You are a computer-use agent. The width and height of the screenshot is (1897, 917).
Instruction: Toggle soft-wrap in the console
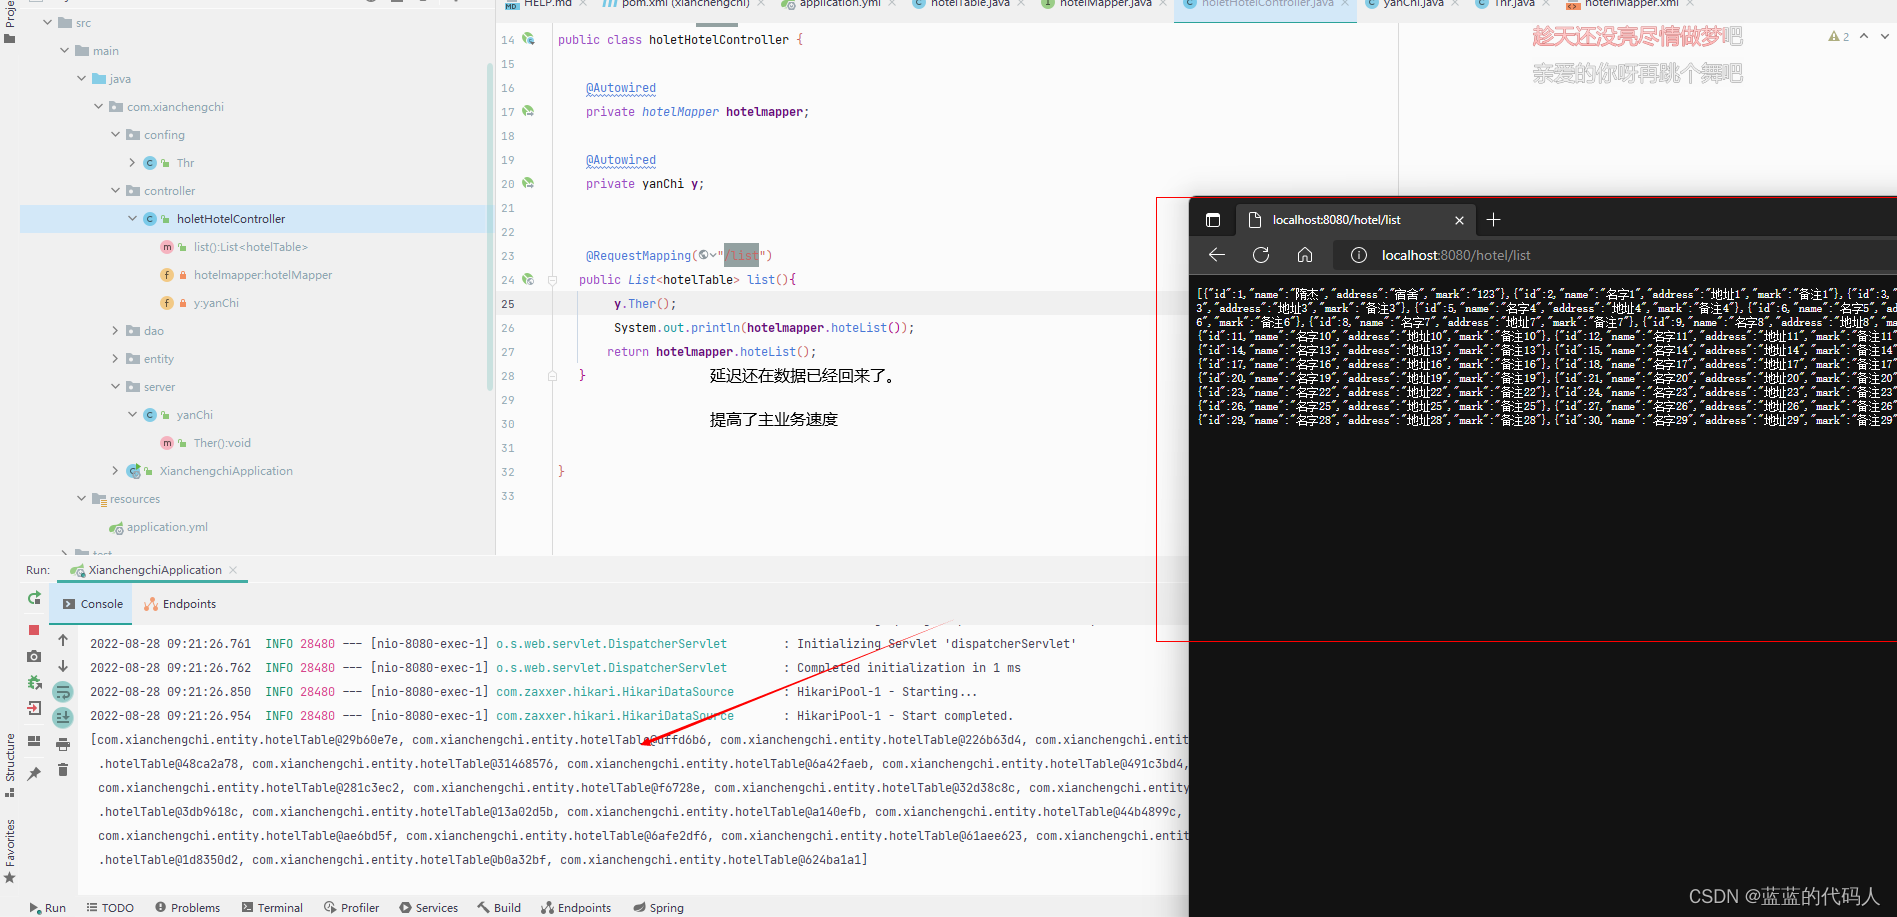62,691
